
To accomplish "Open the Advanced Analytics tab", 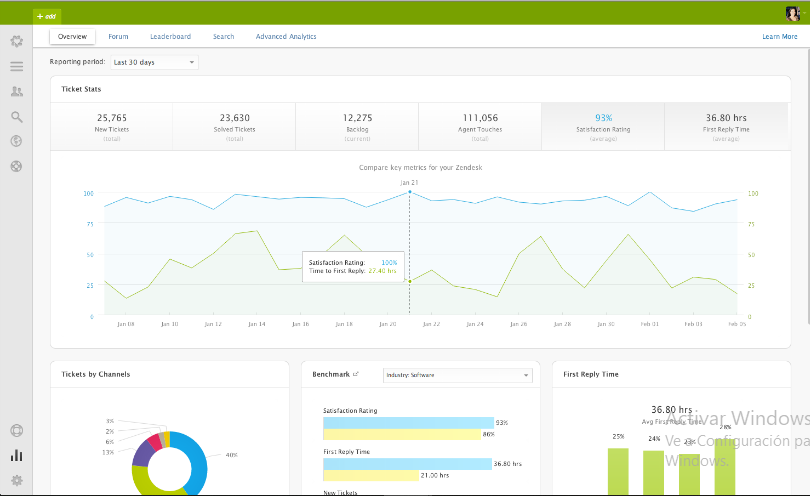I will pyautogui.click(x=286, y=37).
